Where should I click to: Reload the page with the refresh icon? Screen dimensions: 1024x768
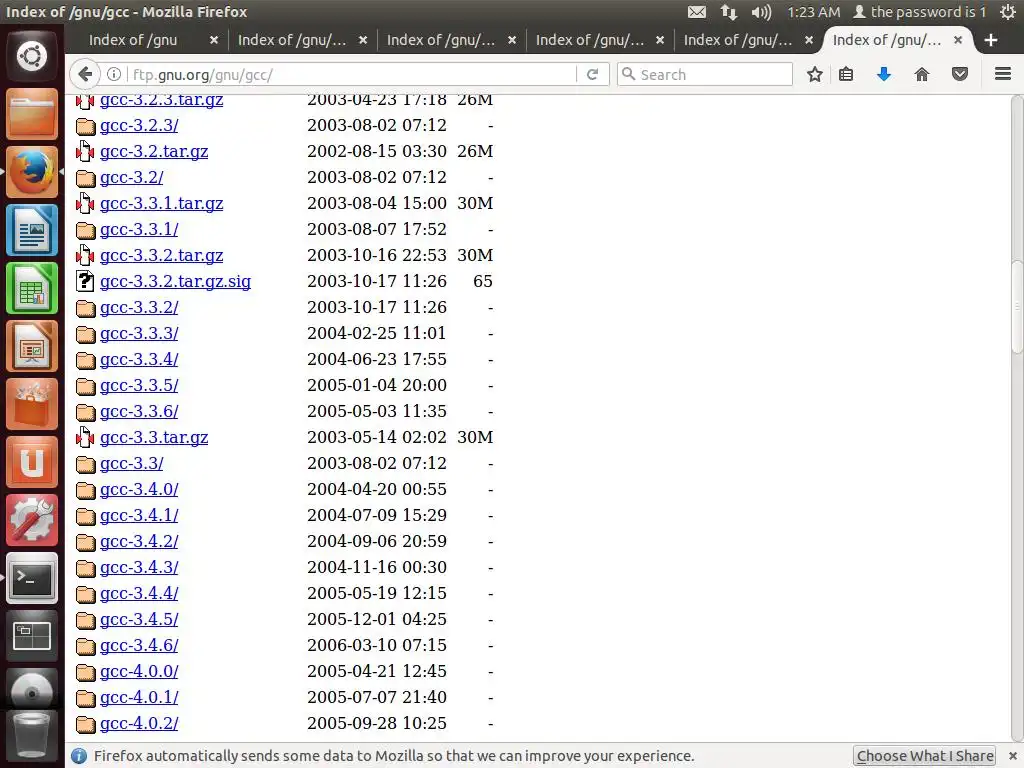(592, 74)
